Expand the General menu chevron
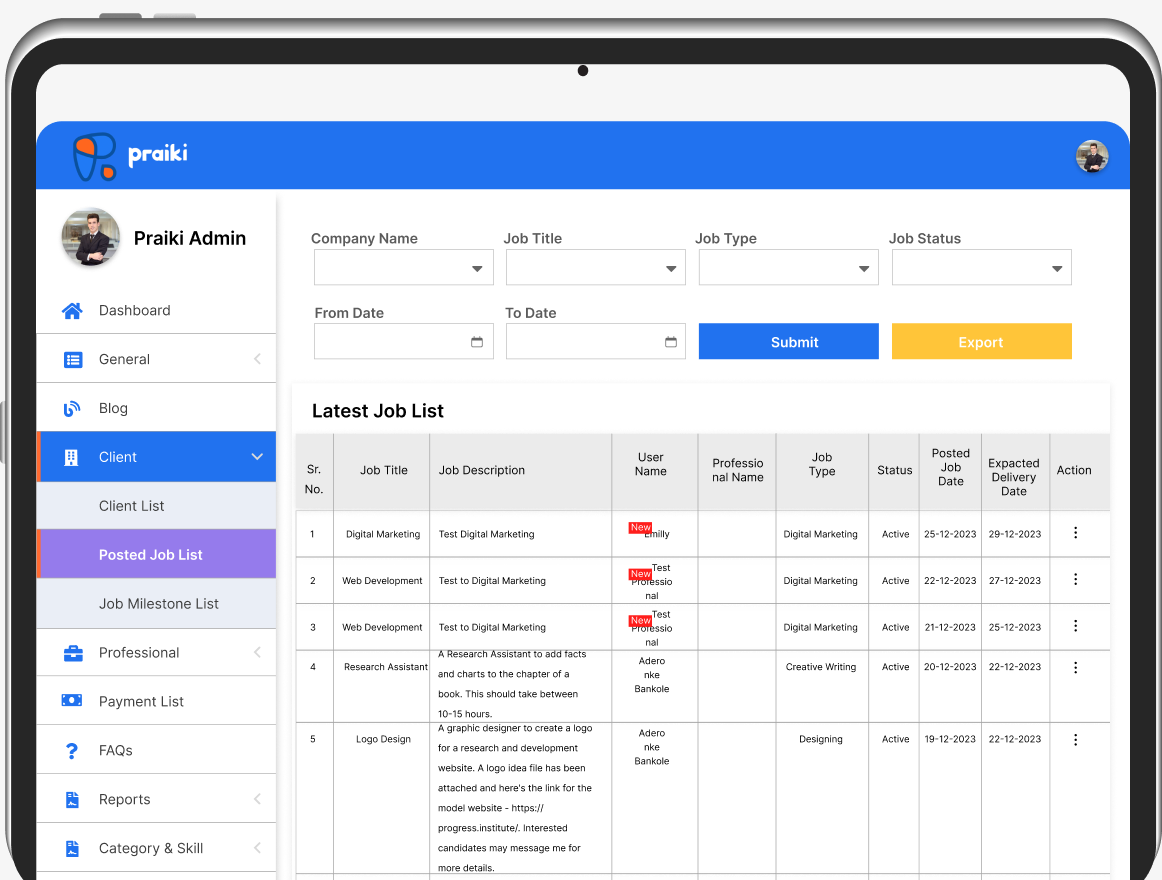 point(257,360)
